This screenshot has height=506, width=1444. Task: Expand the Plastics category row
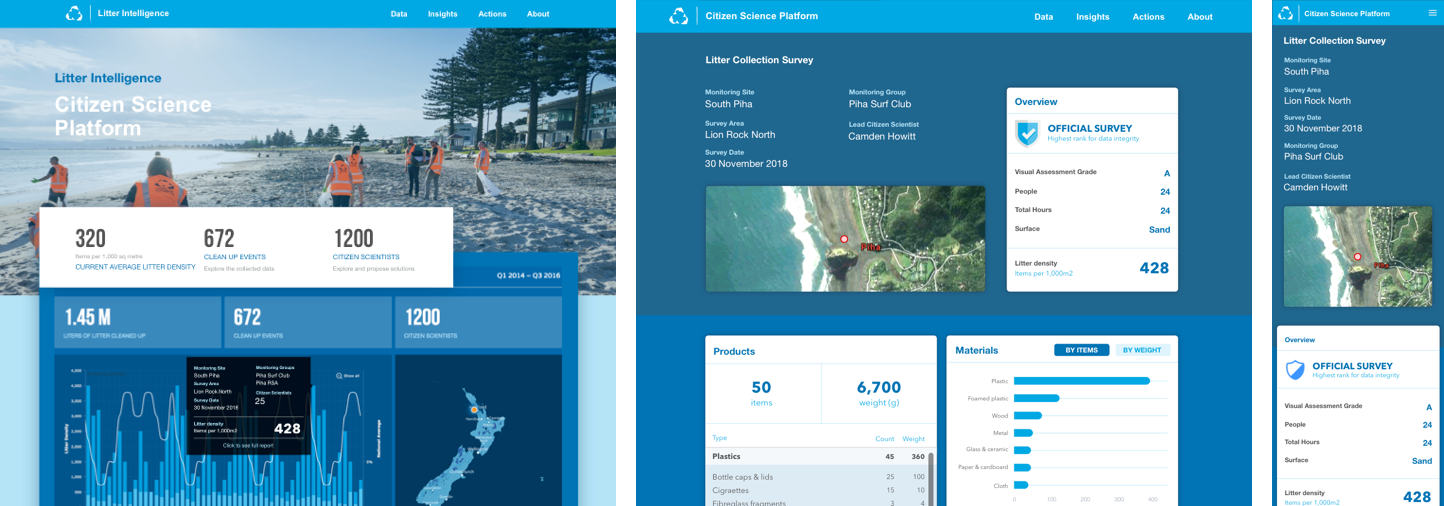[x=817, y=456]
